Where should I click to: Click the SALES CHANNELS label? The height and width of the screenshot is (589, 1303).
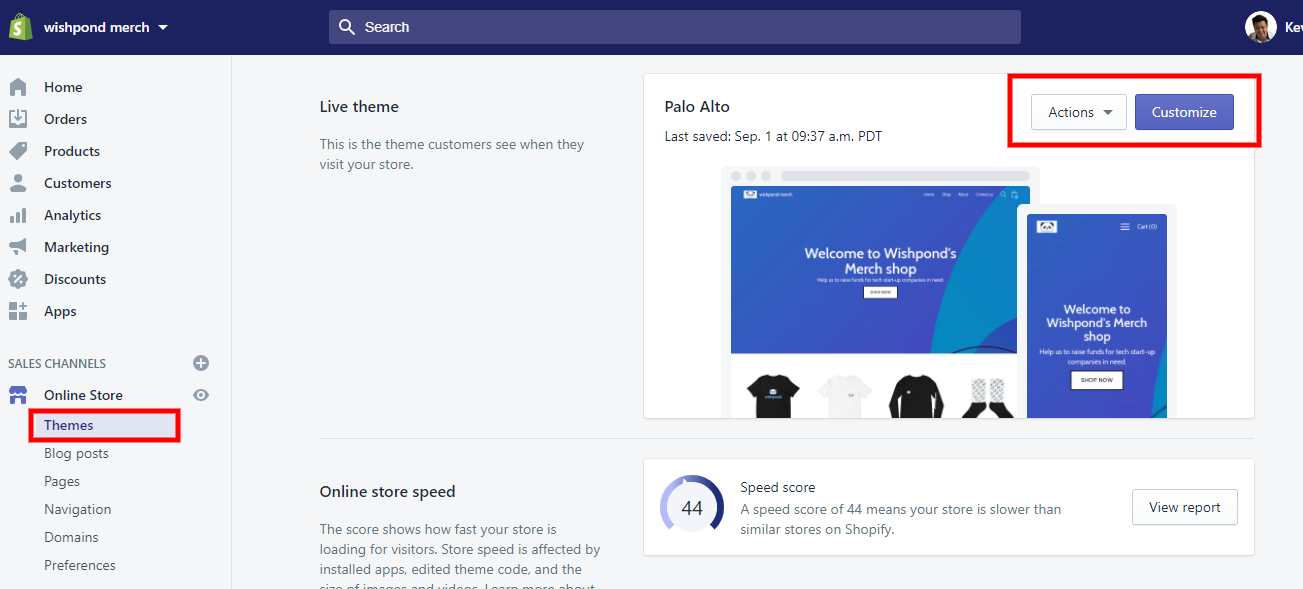tap(57, 363)
